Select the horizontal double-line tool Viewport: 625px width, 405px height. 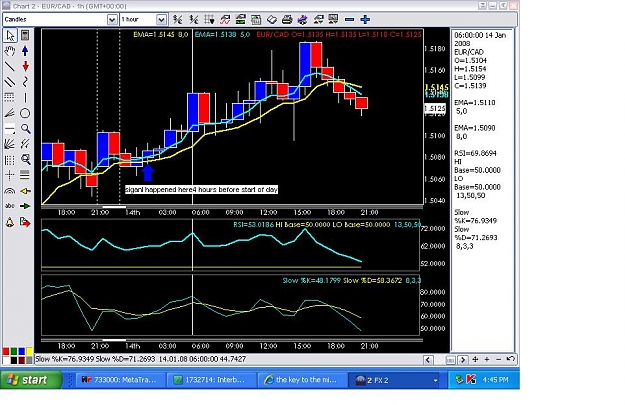[x=25, y=175]
